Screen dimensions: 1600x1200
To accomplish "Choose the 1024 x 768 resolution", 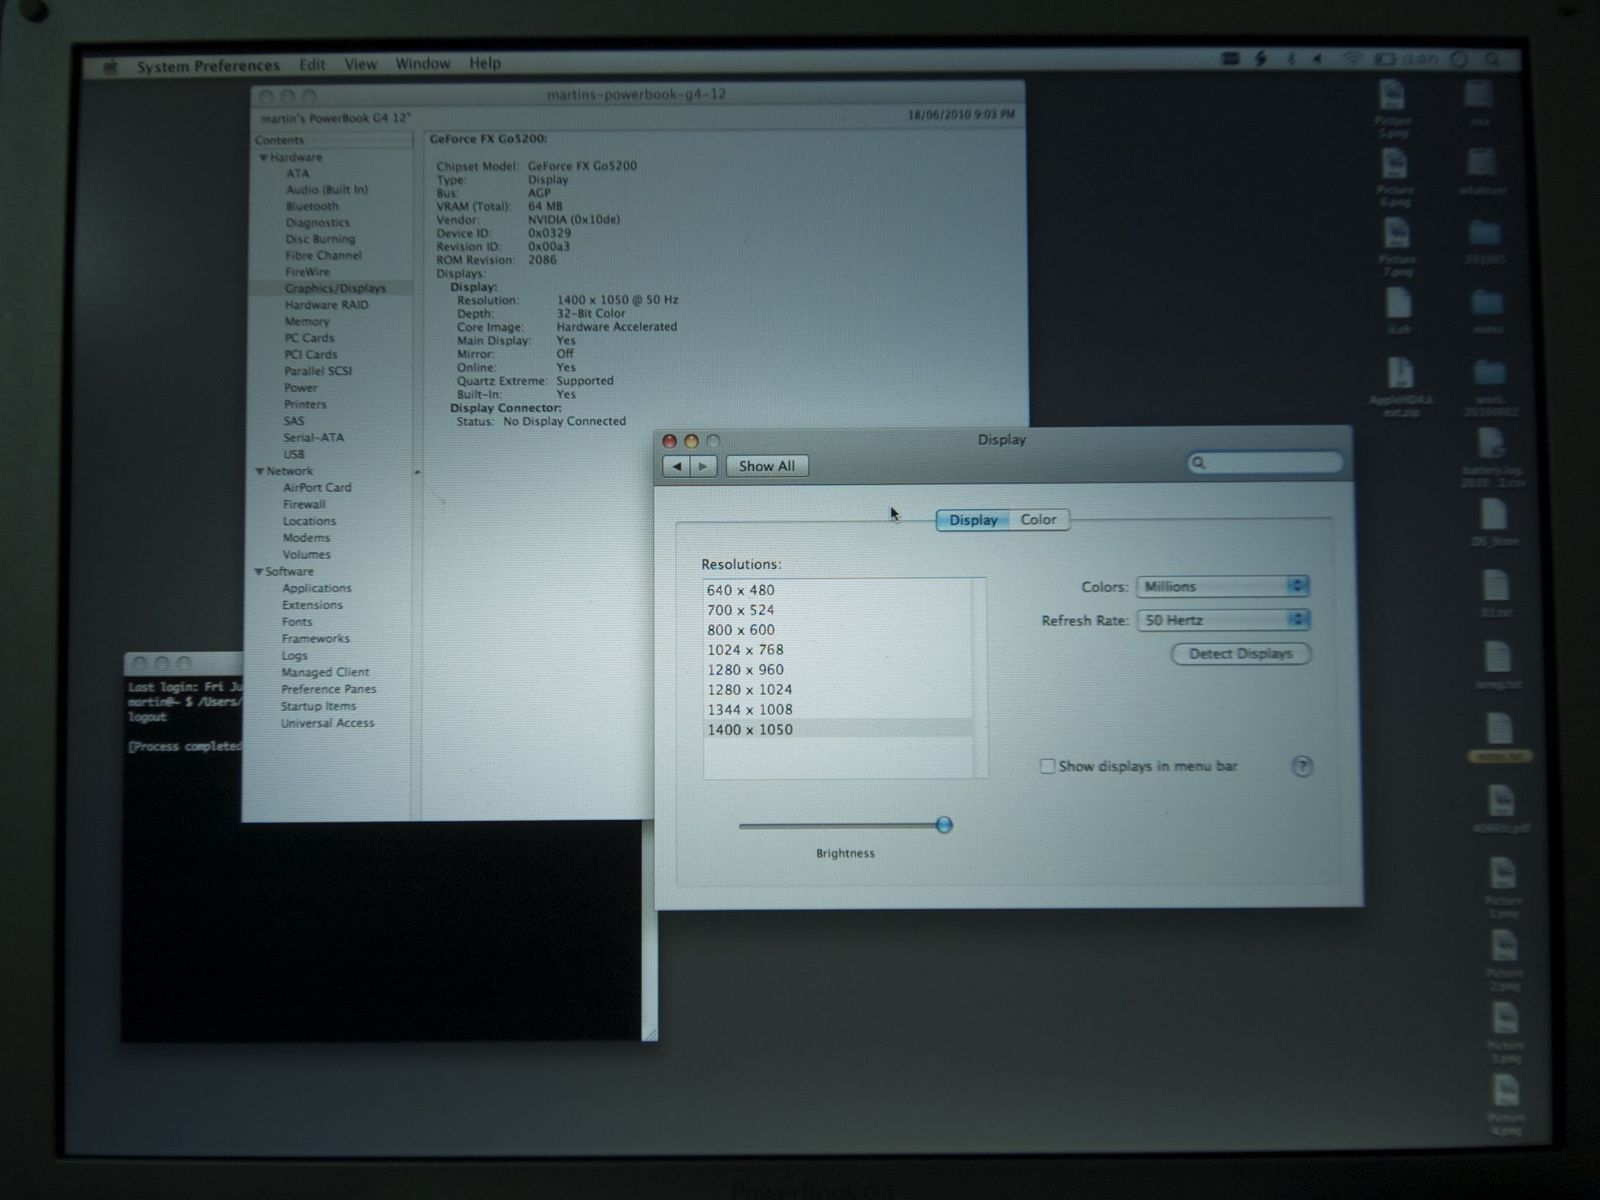I will [838, 650].
